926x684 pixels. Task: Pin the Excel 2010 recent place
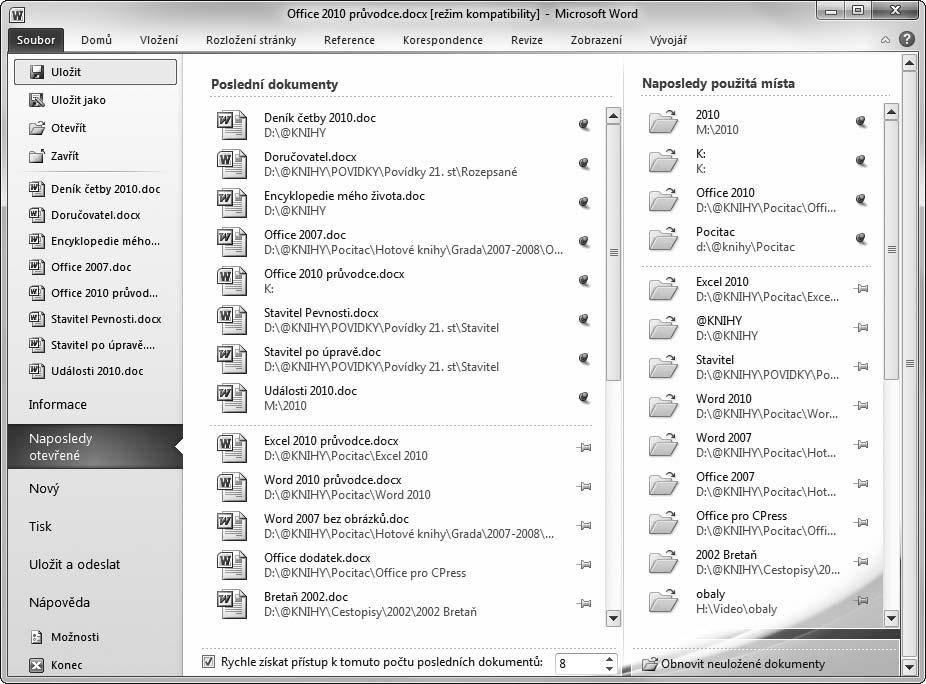point(862,288)
